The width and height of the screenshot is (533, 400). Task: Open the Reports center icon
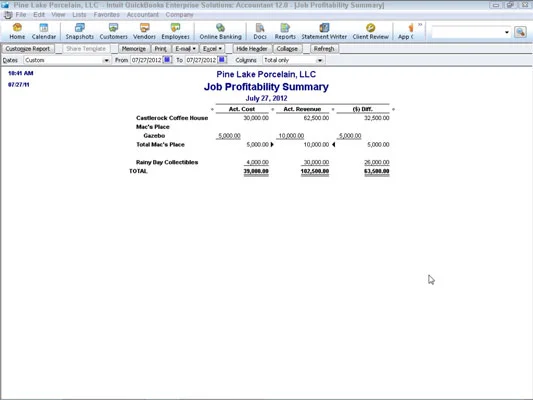pyautogui.click(x=285, y=31)
